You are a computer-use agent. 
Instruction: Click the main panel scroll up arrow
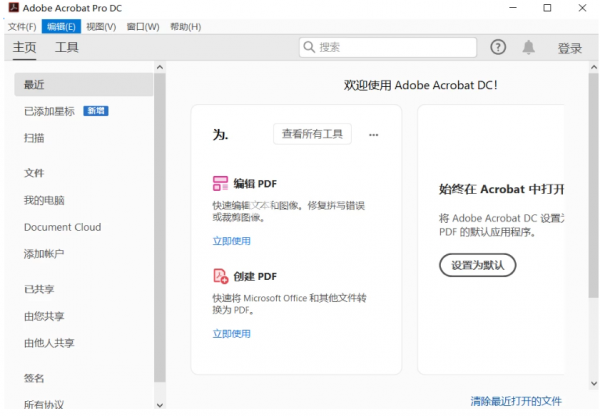(x=593, y=67)
